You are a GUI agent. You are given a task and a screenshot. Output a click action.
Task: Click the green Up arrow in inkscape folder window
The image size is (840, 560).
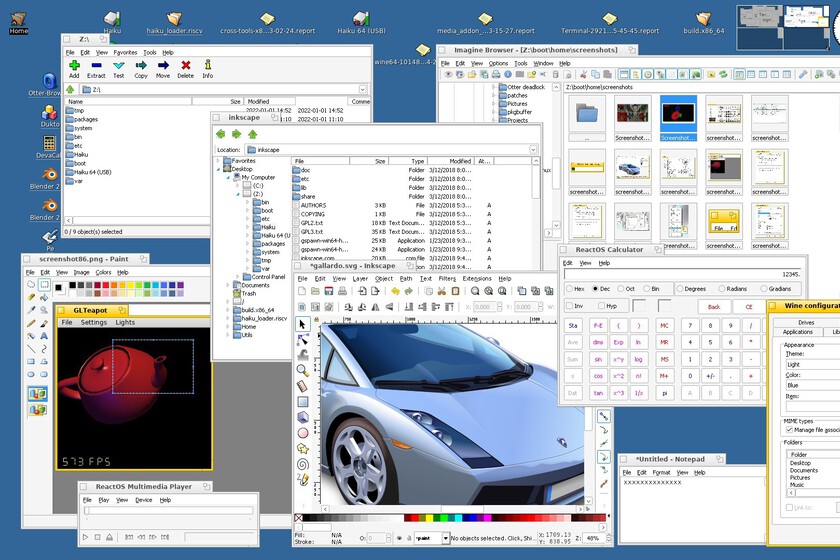[x=252, y=134]
